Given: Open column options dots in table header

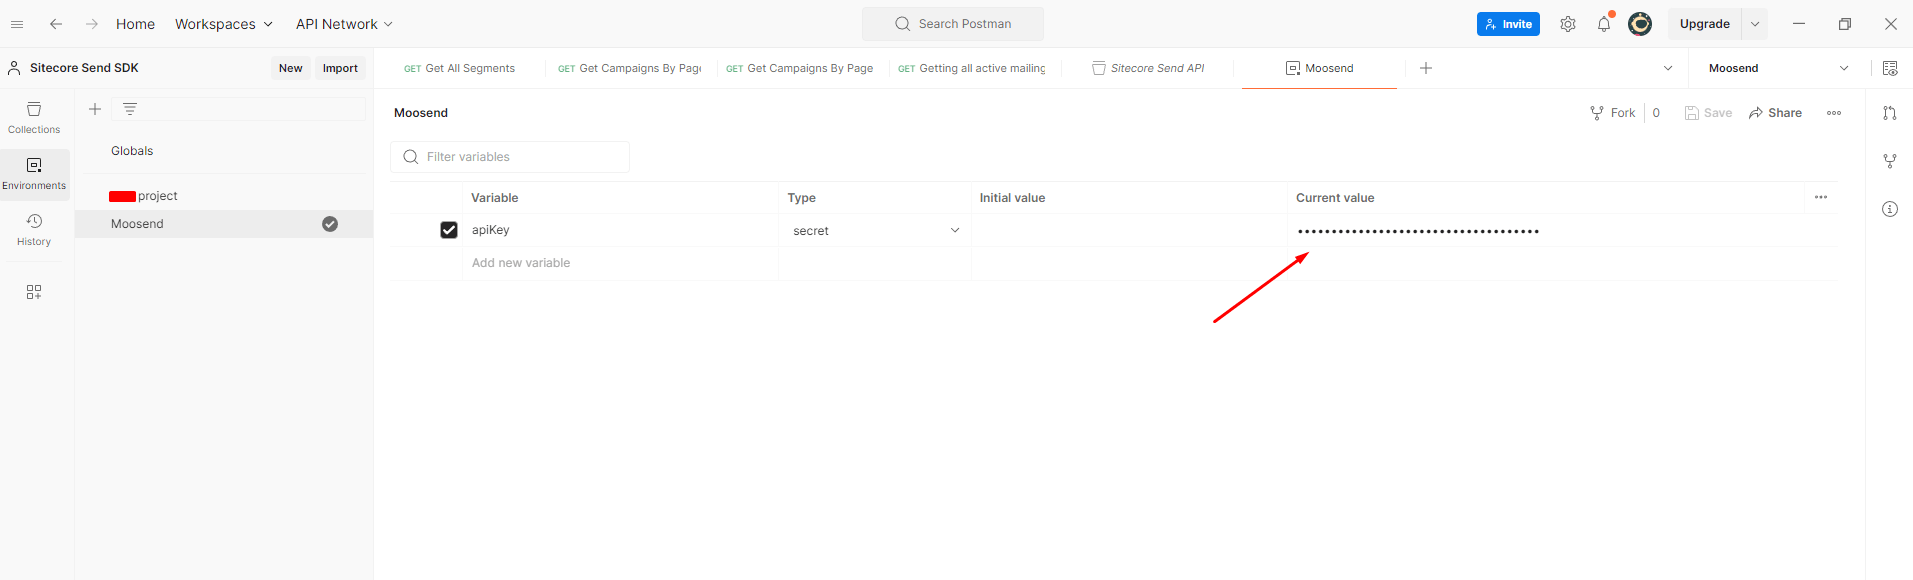Looking at the screenshot, I should click(1821, 197).
